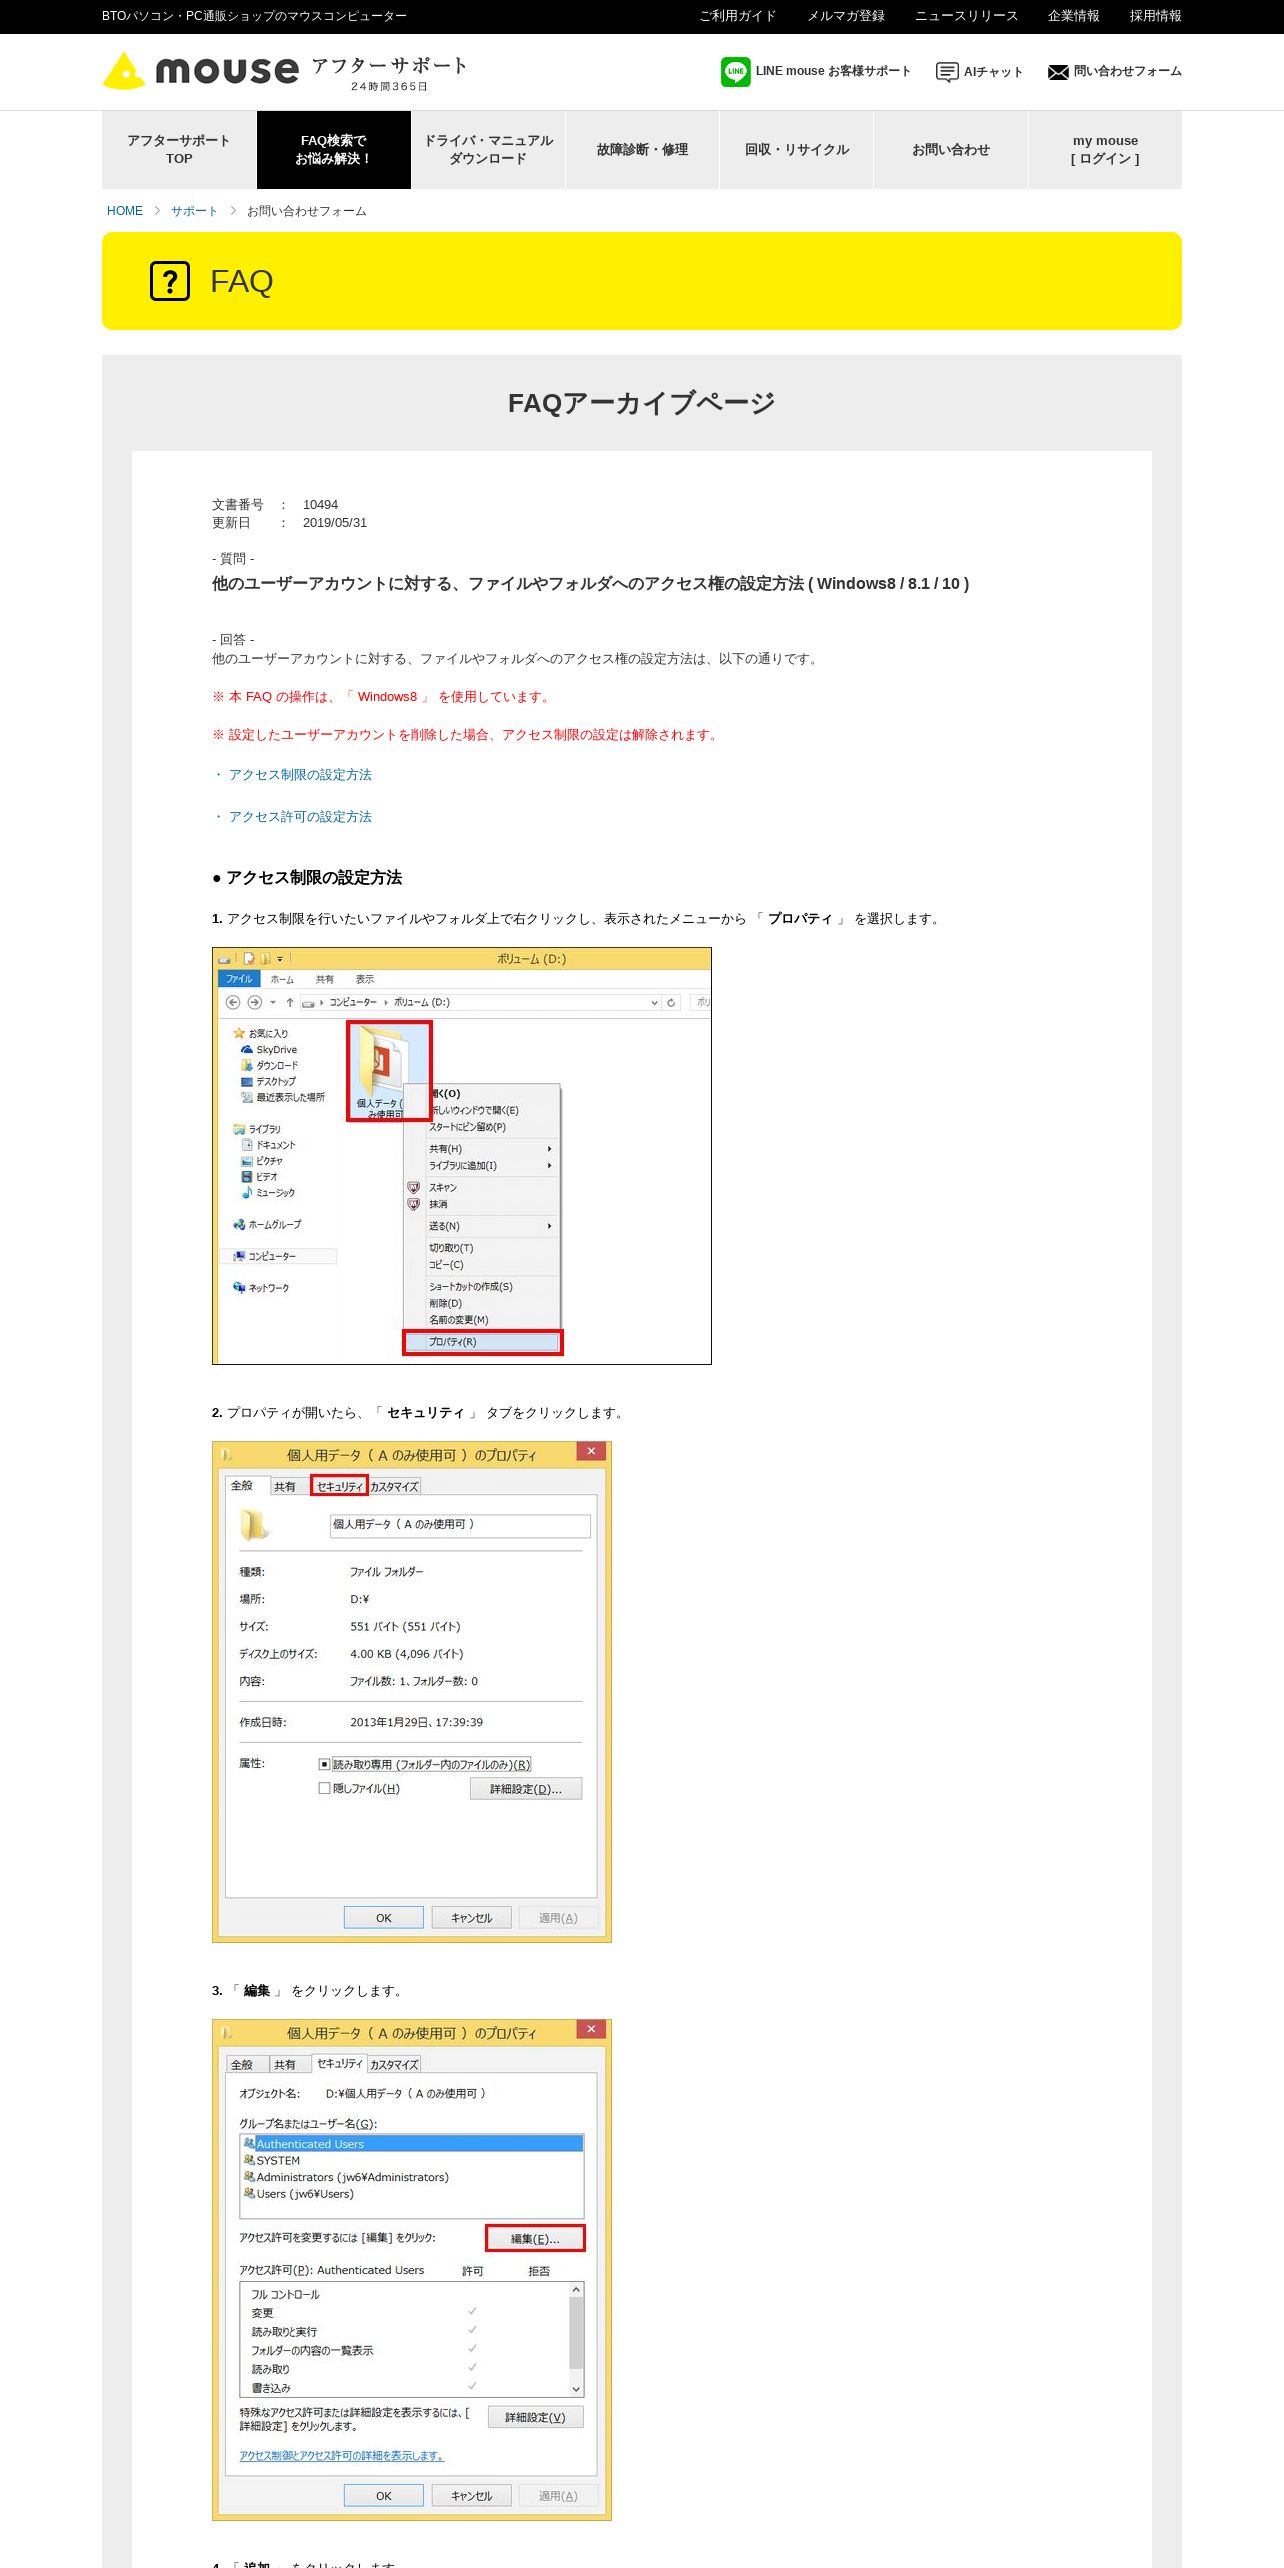Image resolution: width=1284 pixels, height=2568 pixels.
Task: Open the ニュースリリース link
Action: (966, 16)
